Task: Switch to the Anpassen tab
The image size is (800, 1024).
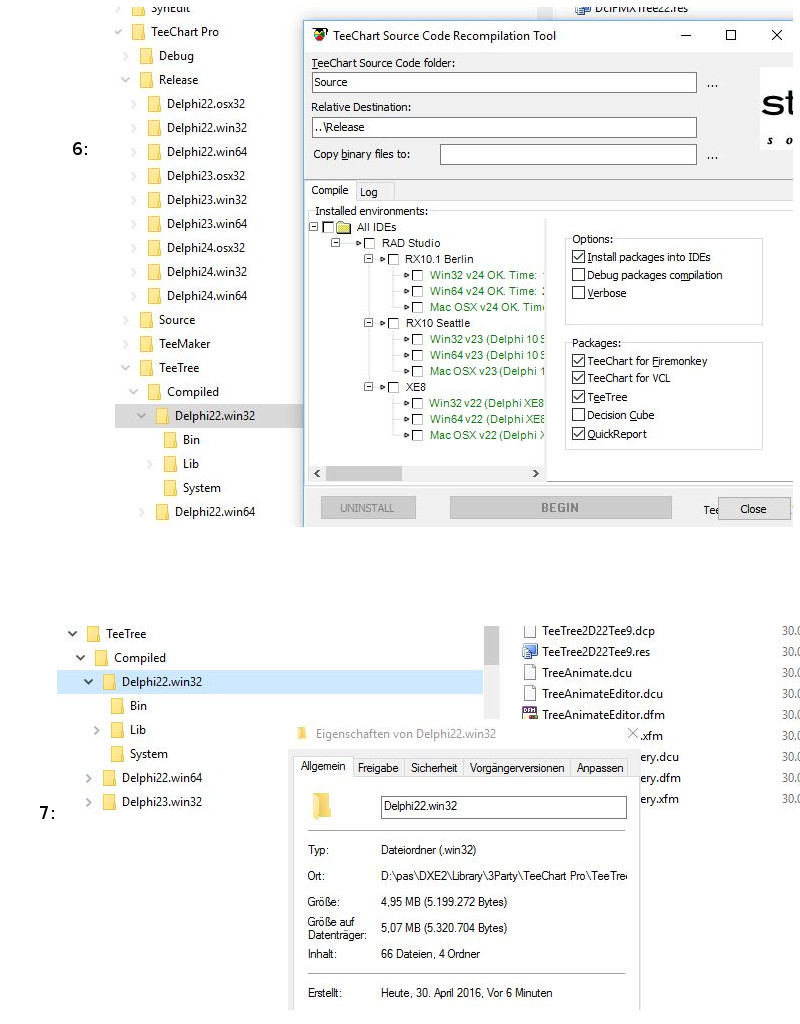Action: pyautogui.click(x=600, y=768)
